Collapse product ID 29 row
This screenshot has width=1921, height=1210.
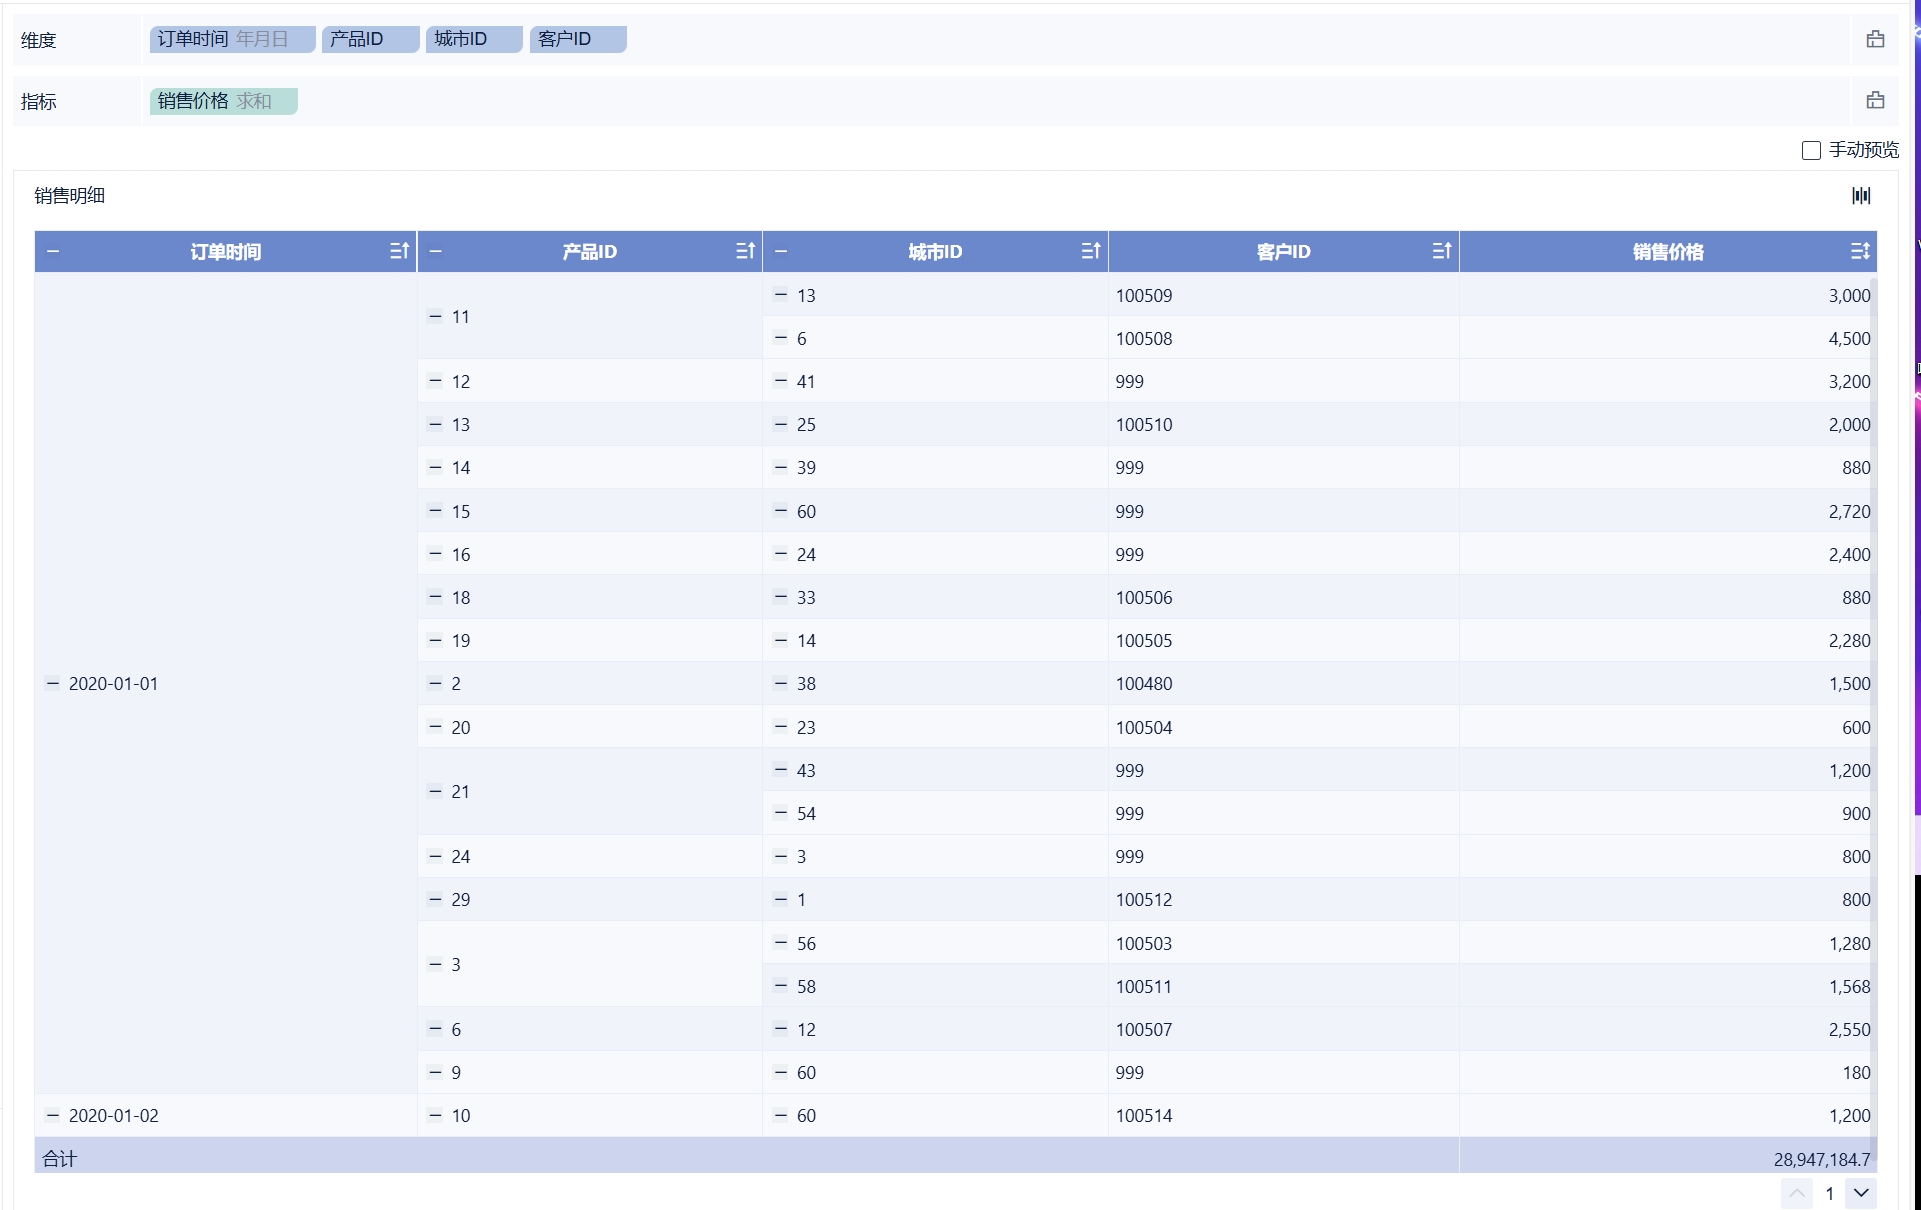[x=435, y=899]
